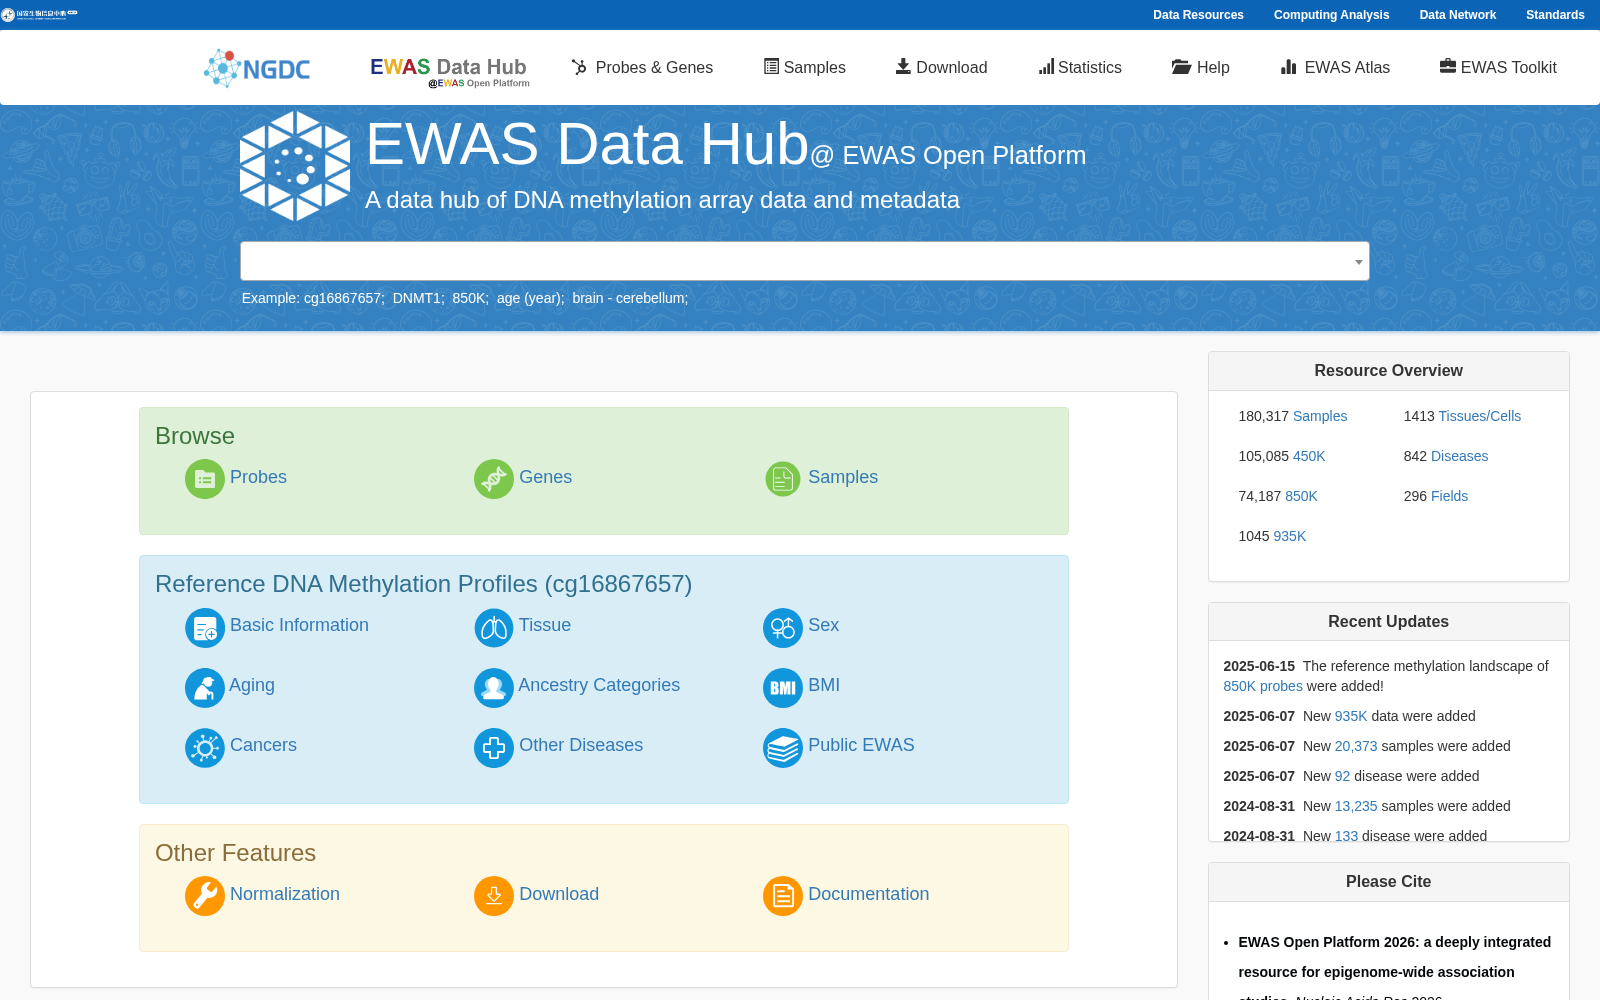The height and width of the screenshot is (1000, 1600).
Task: Click the 850K probes update link
Action: click(1263, 686)
